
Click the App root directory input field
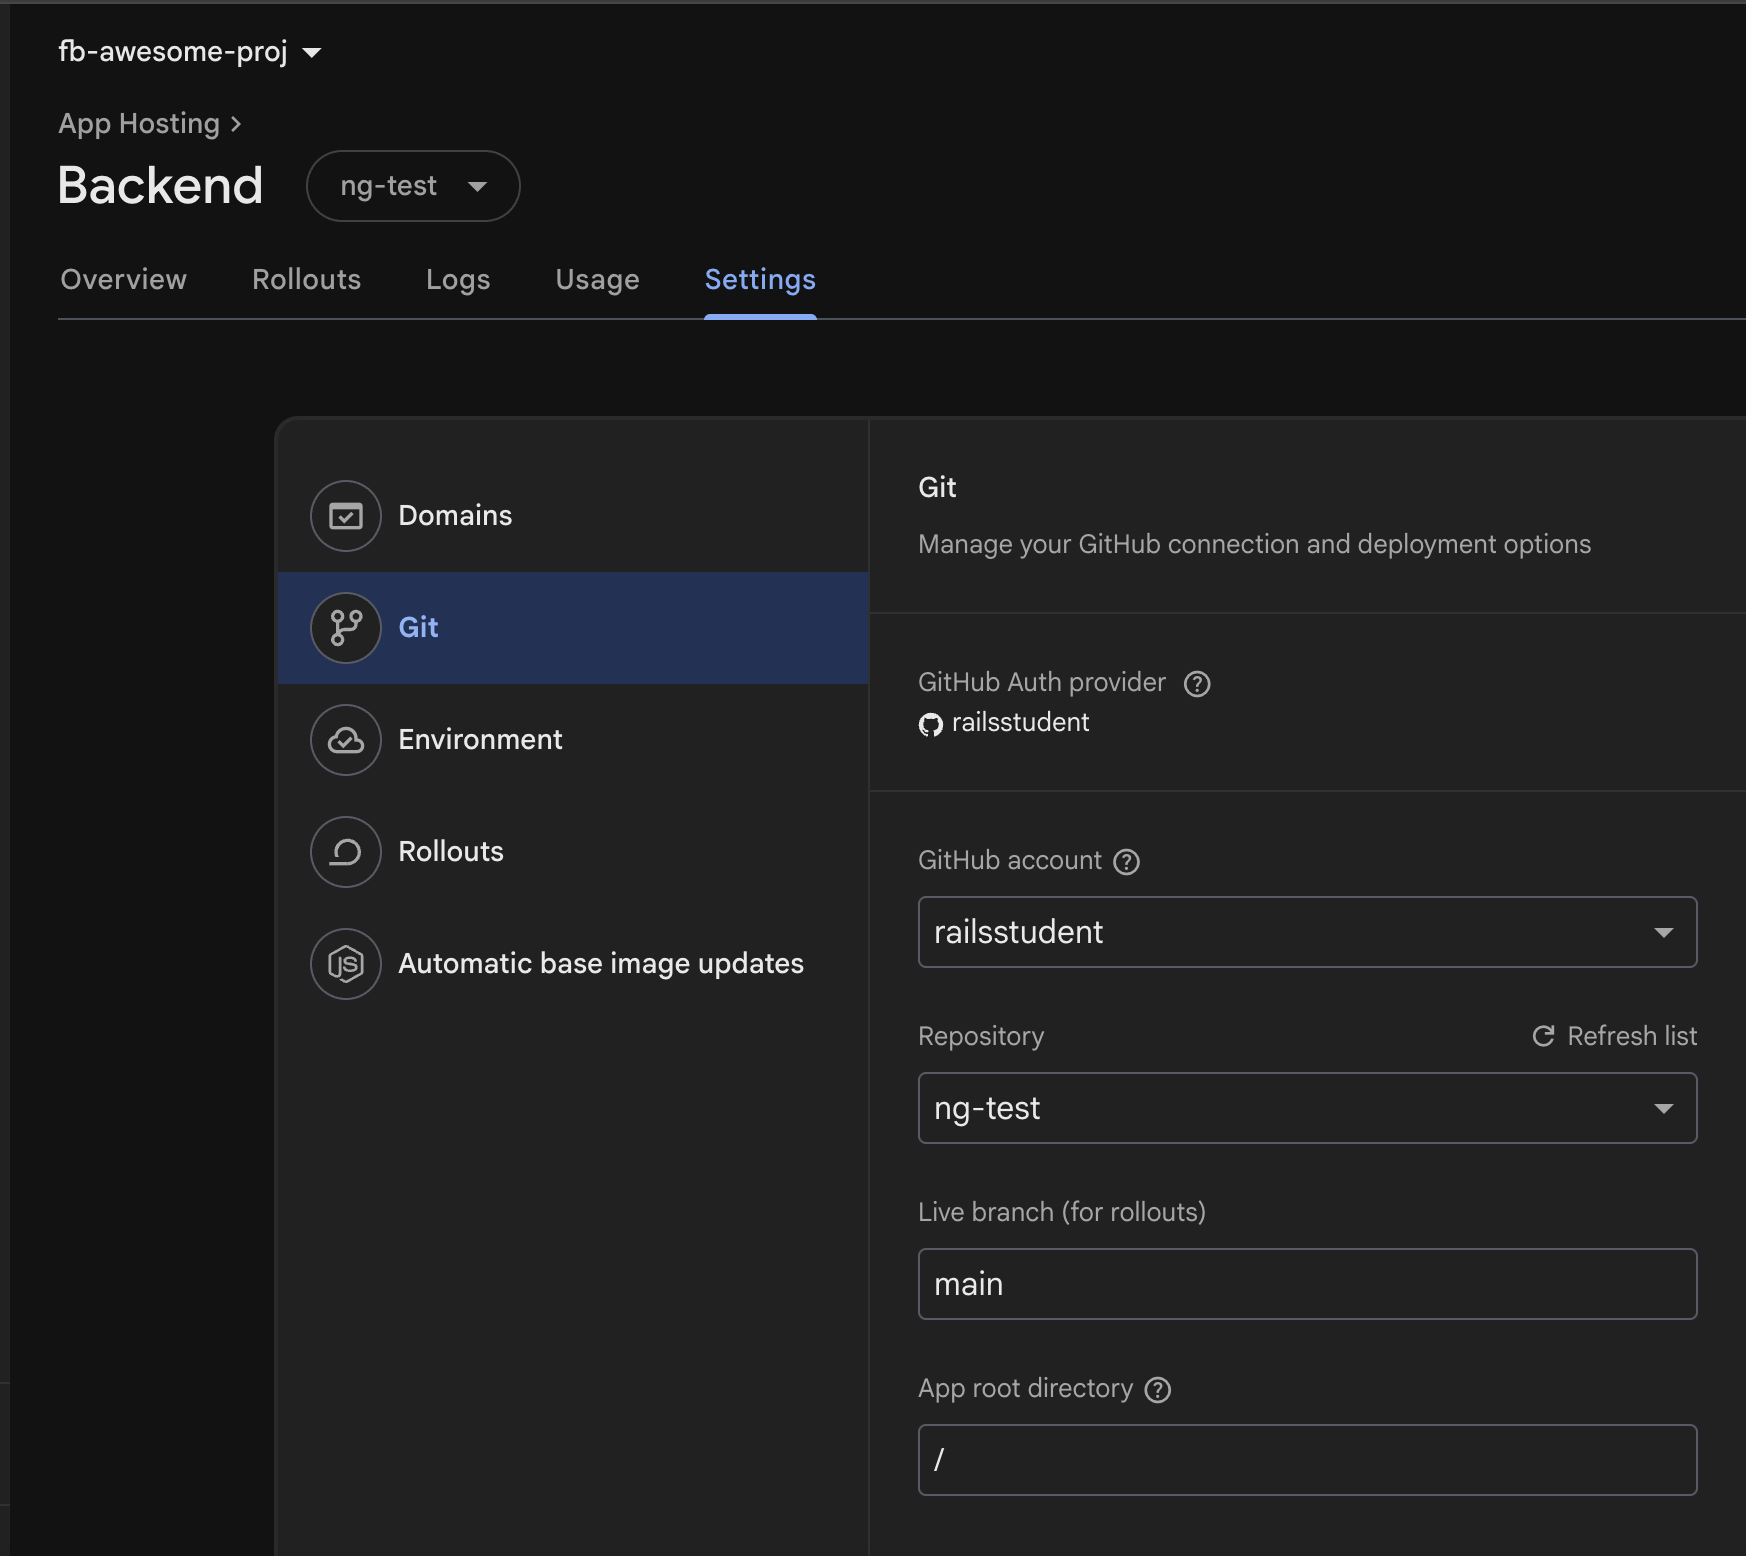point(1307,1460)
